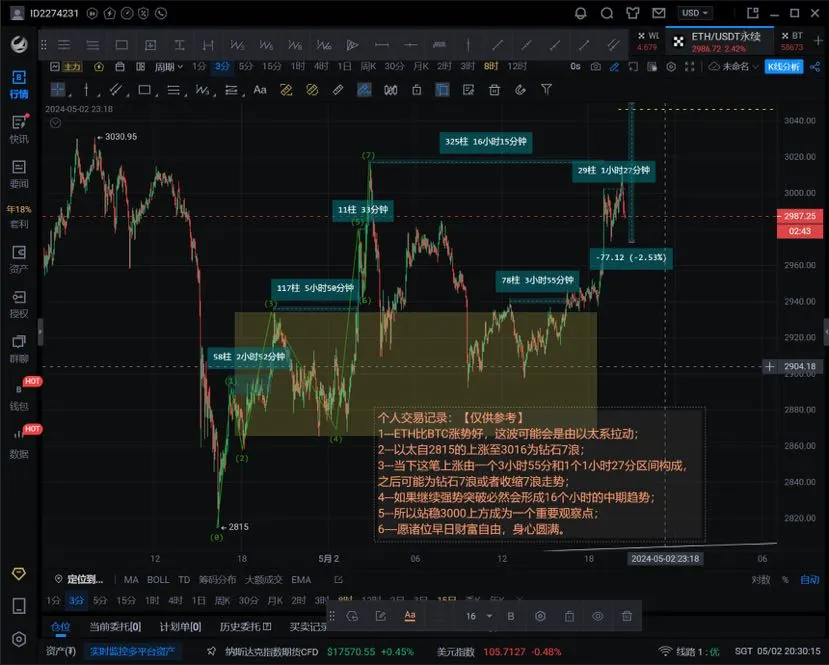Image resolution: width=829 pixels, height=665 pixels.
Task: Toggle the BOLL indicator
Action: pyautogui.click(x=158, y=580)
